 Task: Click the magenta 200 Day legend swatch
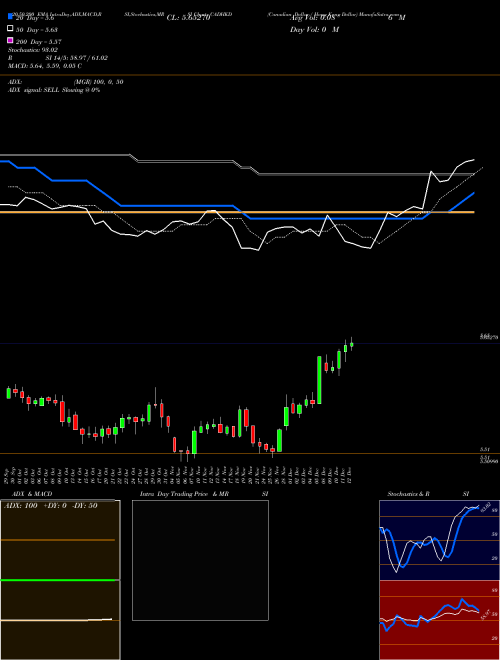10,40
